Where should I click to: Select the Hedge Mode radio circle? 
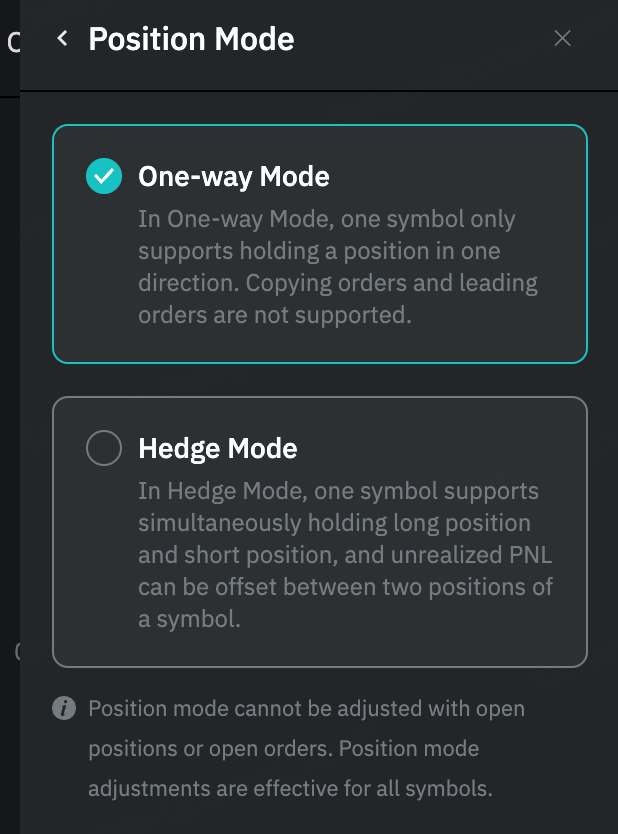[104, 449]
